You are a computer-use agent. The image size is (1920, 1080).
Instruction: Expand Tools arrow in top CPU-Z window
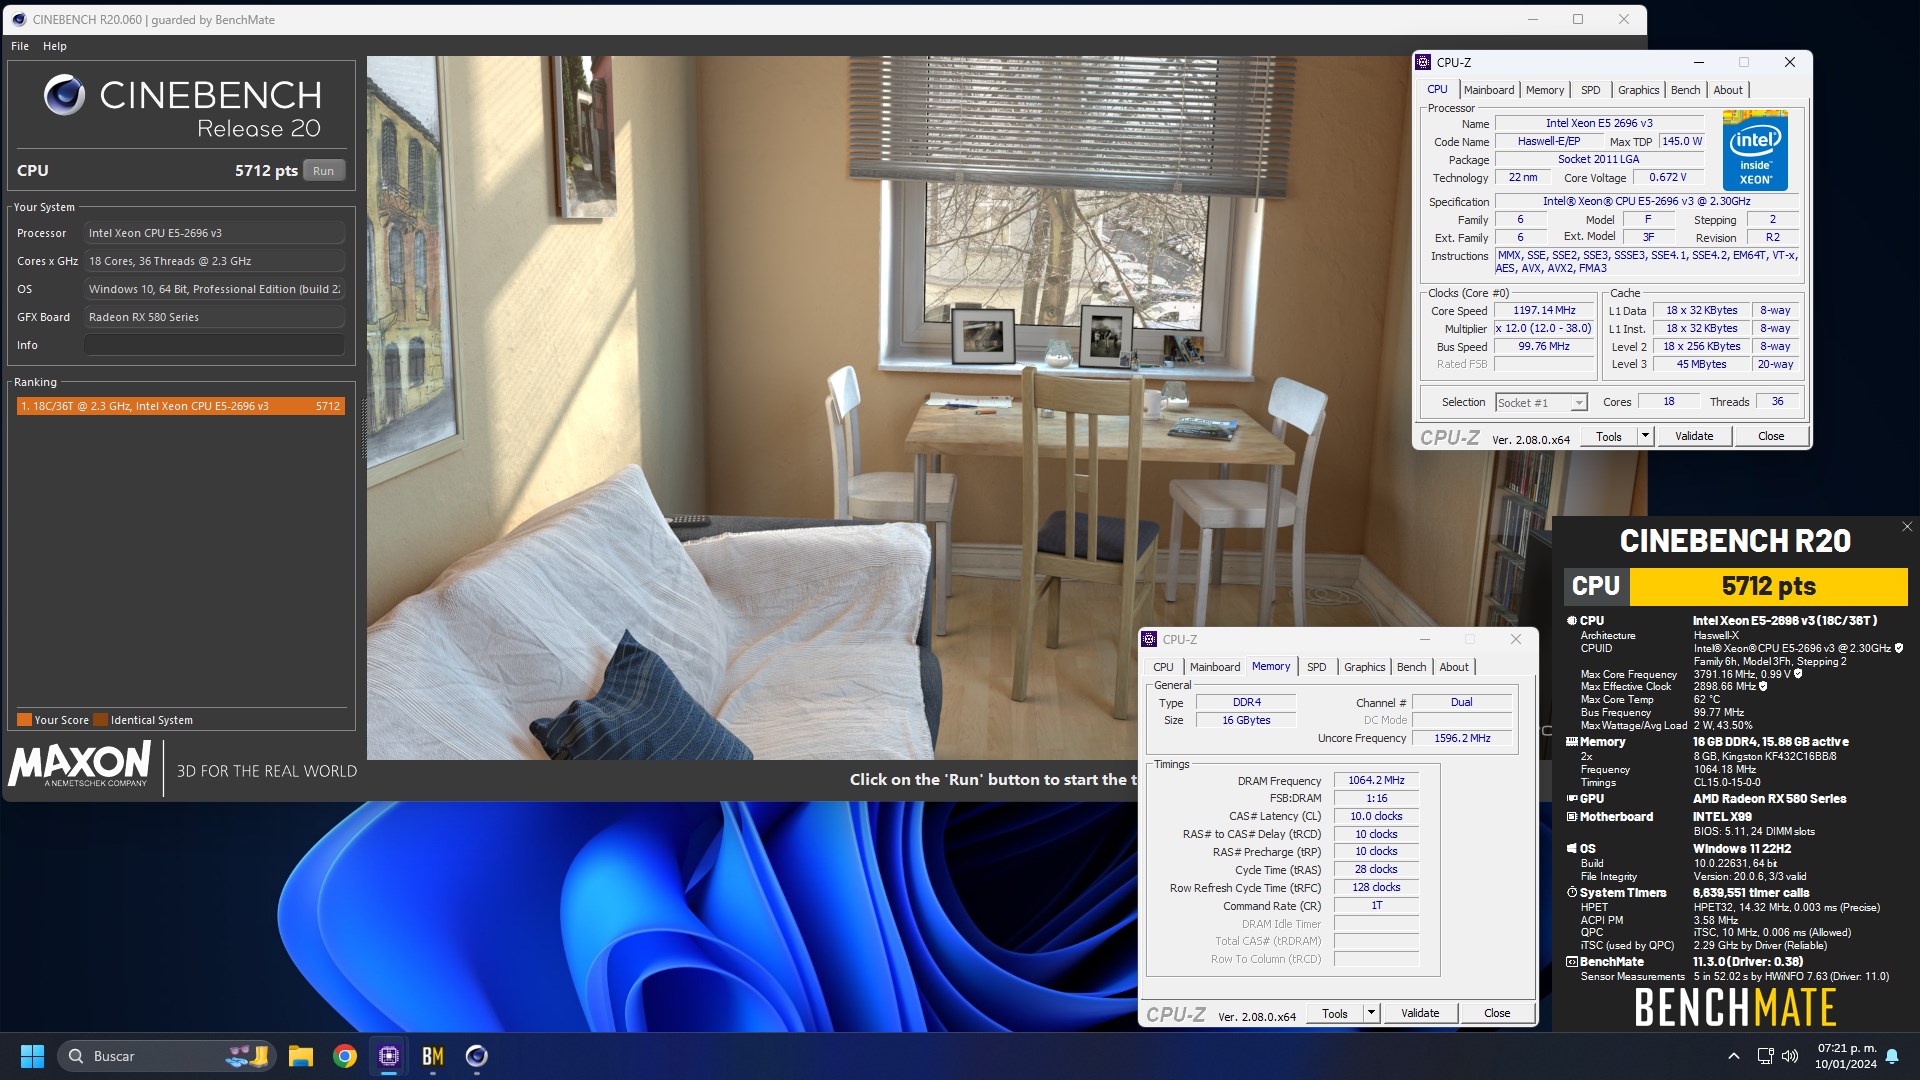[1645, 436]
